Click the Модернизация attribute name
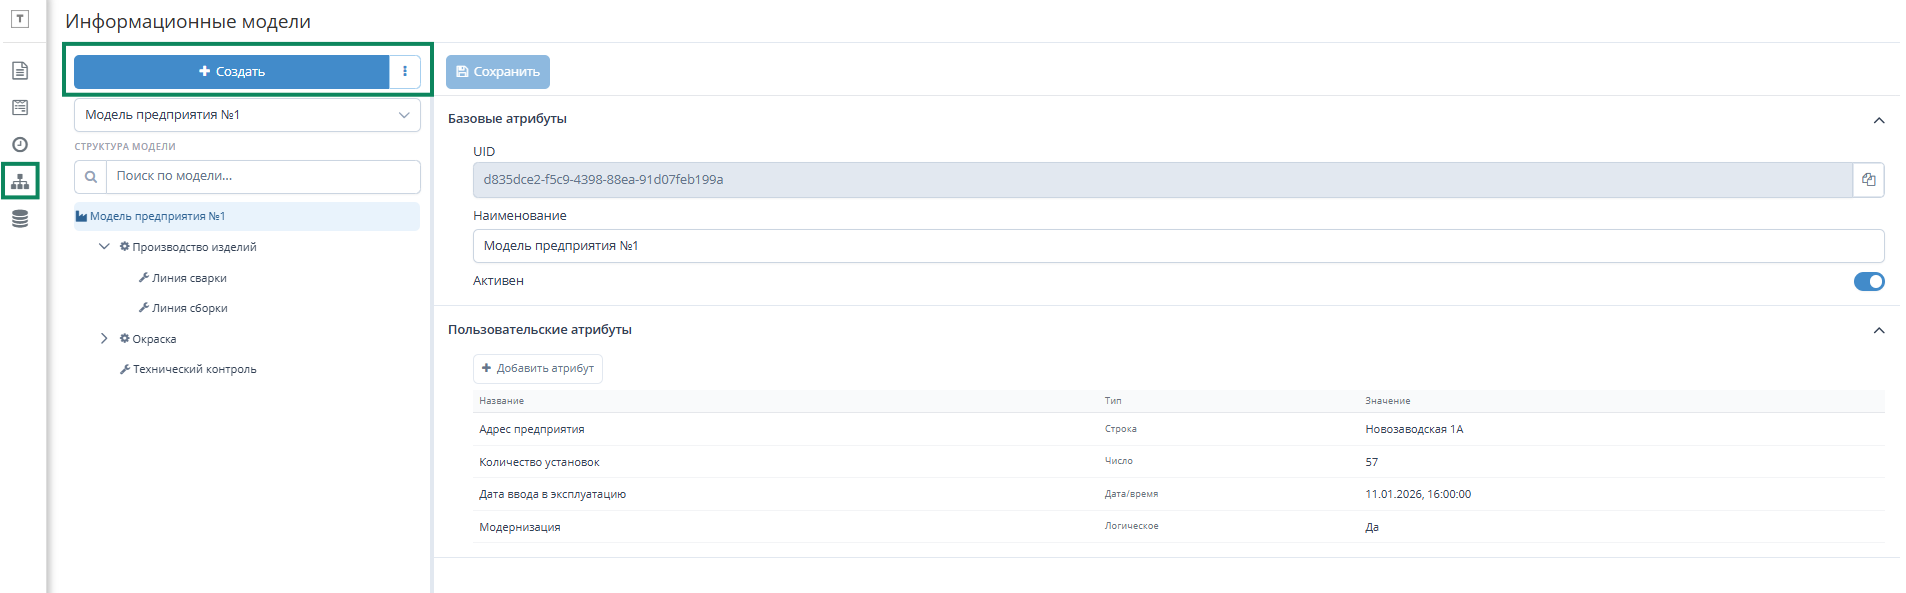 coord(520,527)
